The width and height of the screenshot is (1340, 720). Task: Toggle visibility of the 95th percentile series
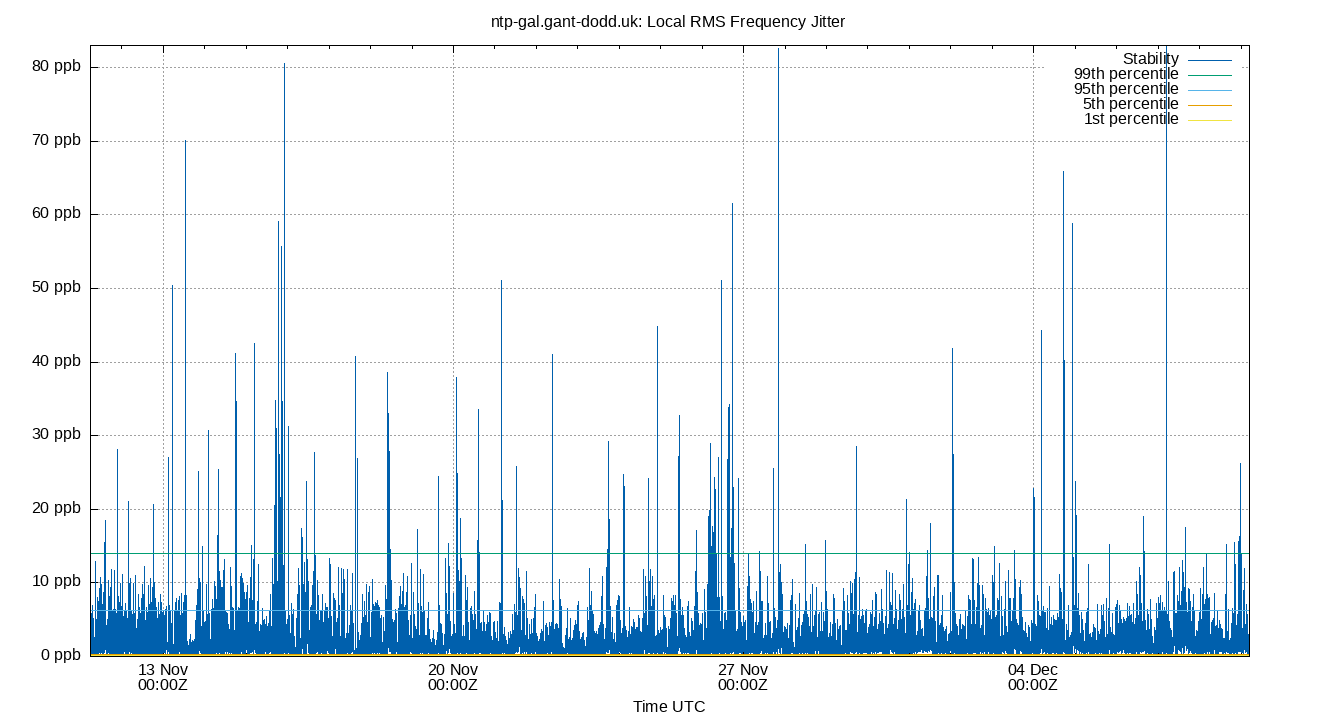[x=1128, y=88]
